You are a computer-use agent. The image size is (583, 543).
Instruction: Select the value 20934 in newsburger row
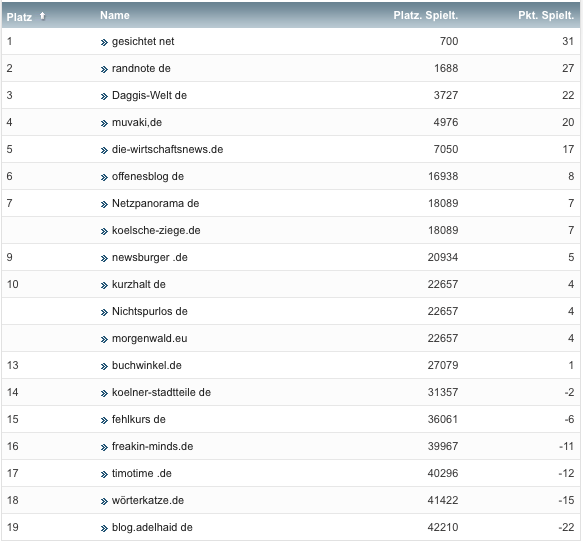(x=443, y=257)
